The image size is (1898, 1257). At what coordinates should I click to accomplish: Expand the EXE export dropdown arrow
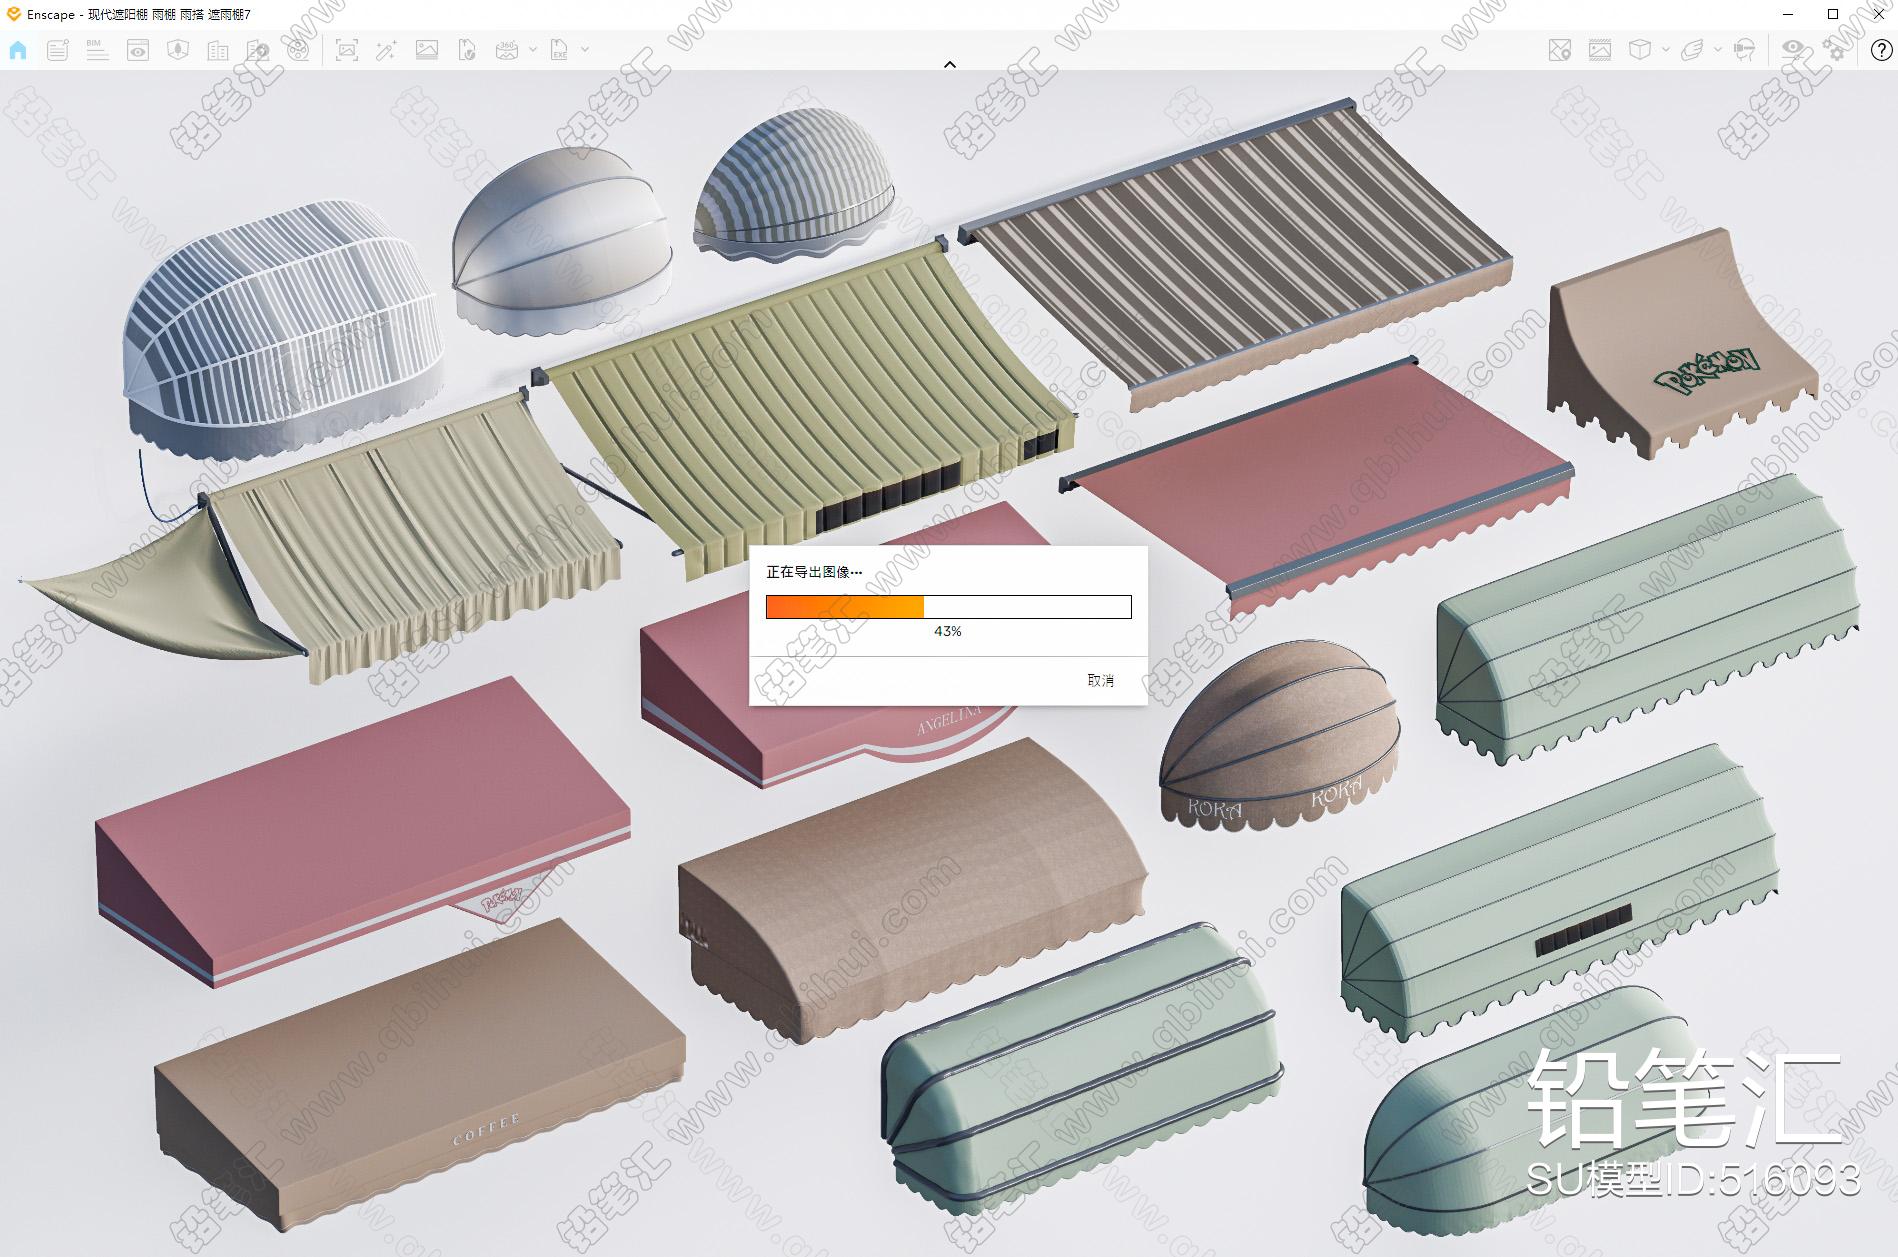[585, 49]
